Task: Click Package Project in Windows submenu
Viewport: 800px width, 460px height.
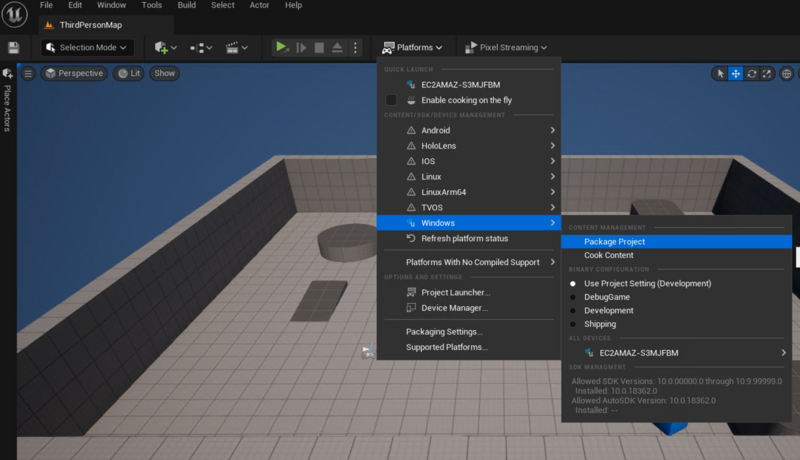Action: (x=676, y=242)
